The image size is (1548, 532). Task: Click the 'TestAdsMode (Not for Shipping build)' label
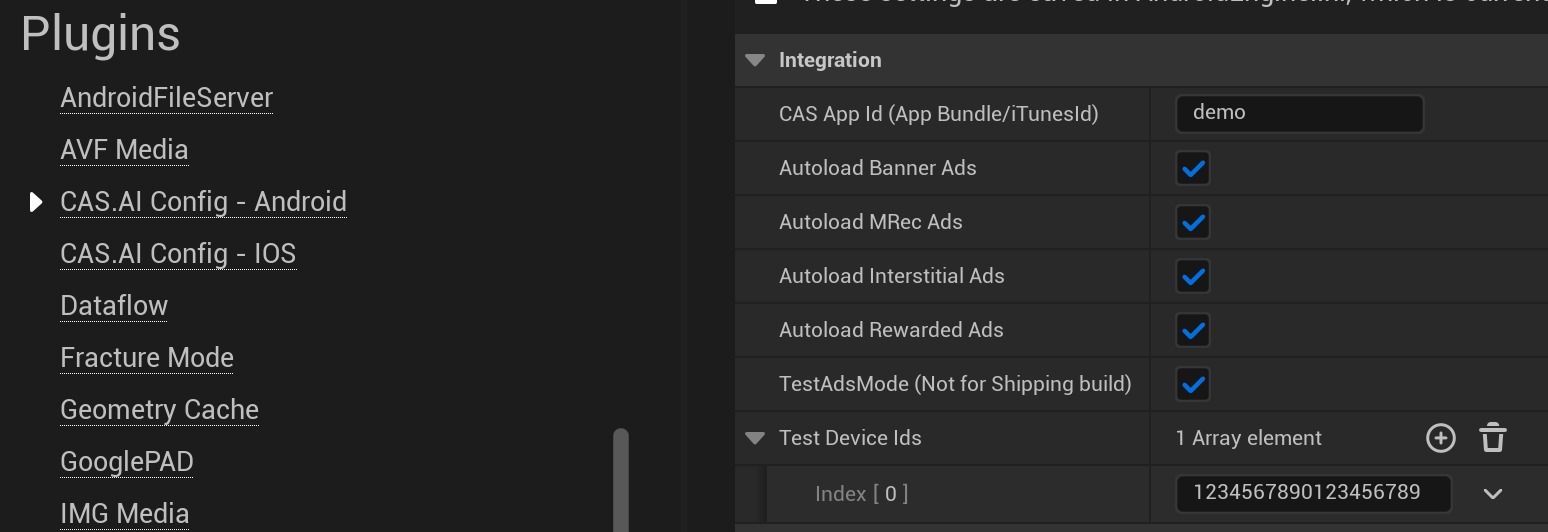[x=955, y=384]
